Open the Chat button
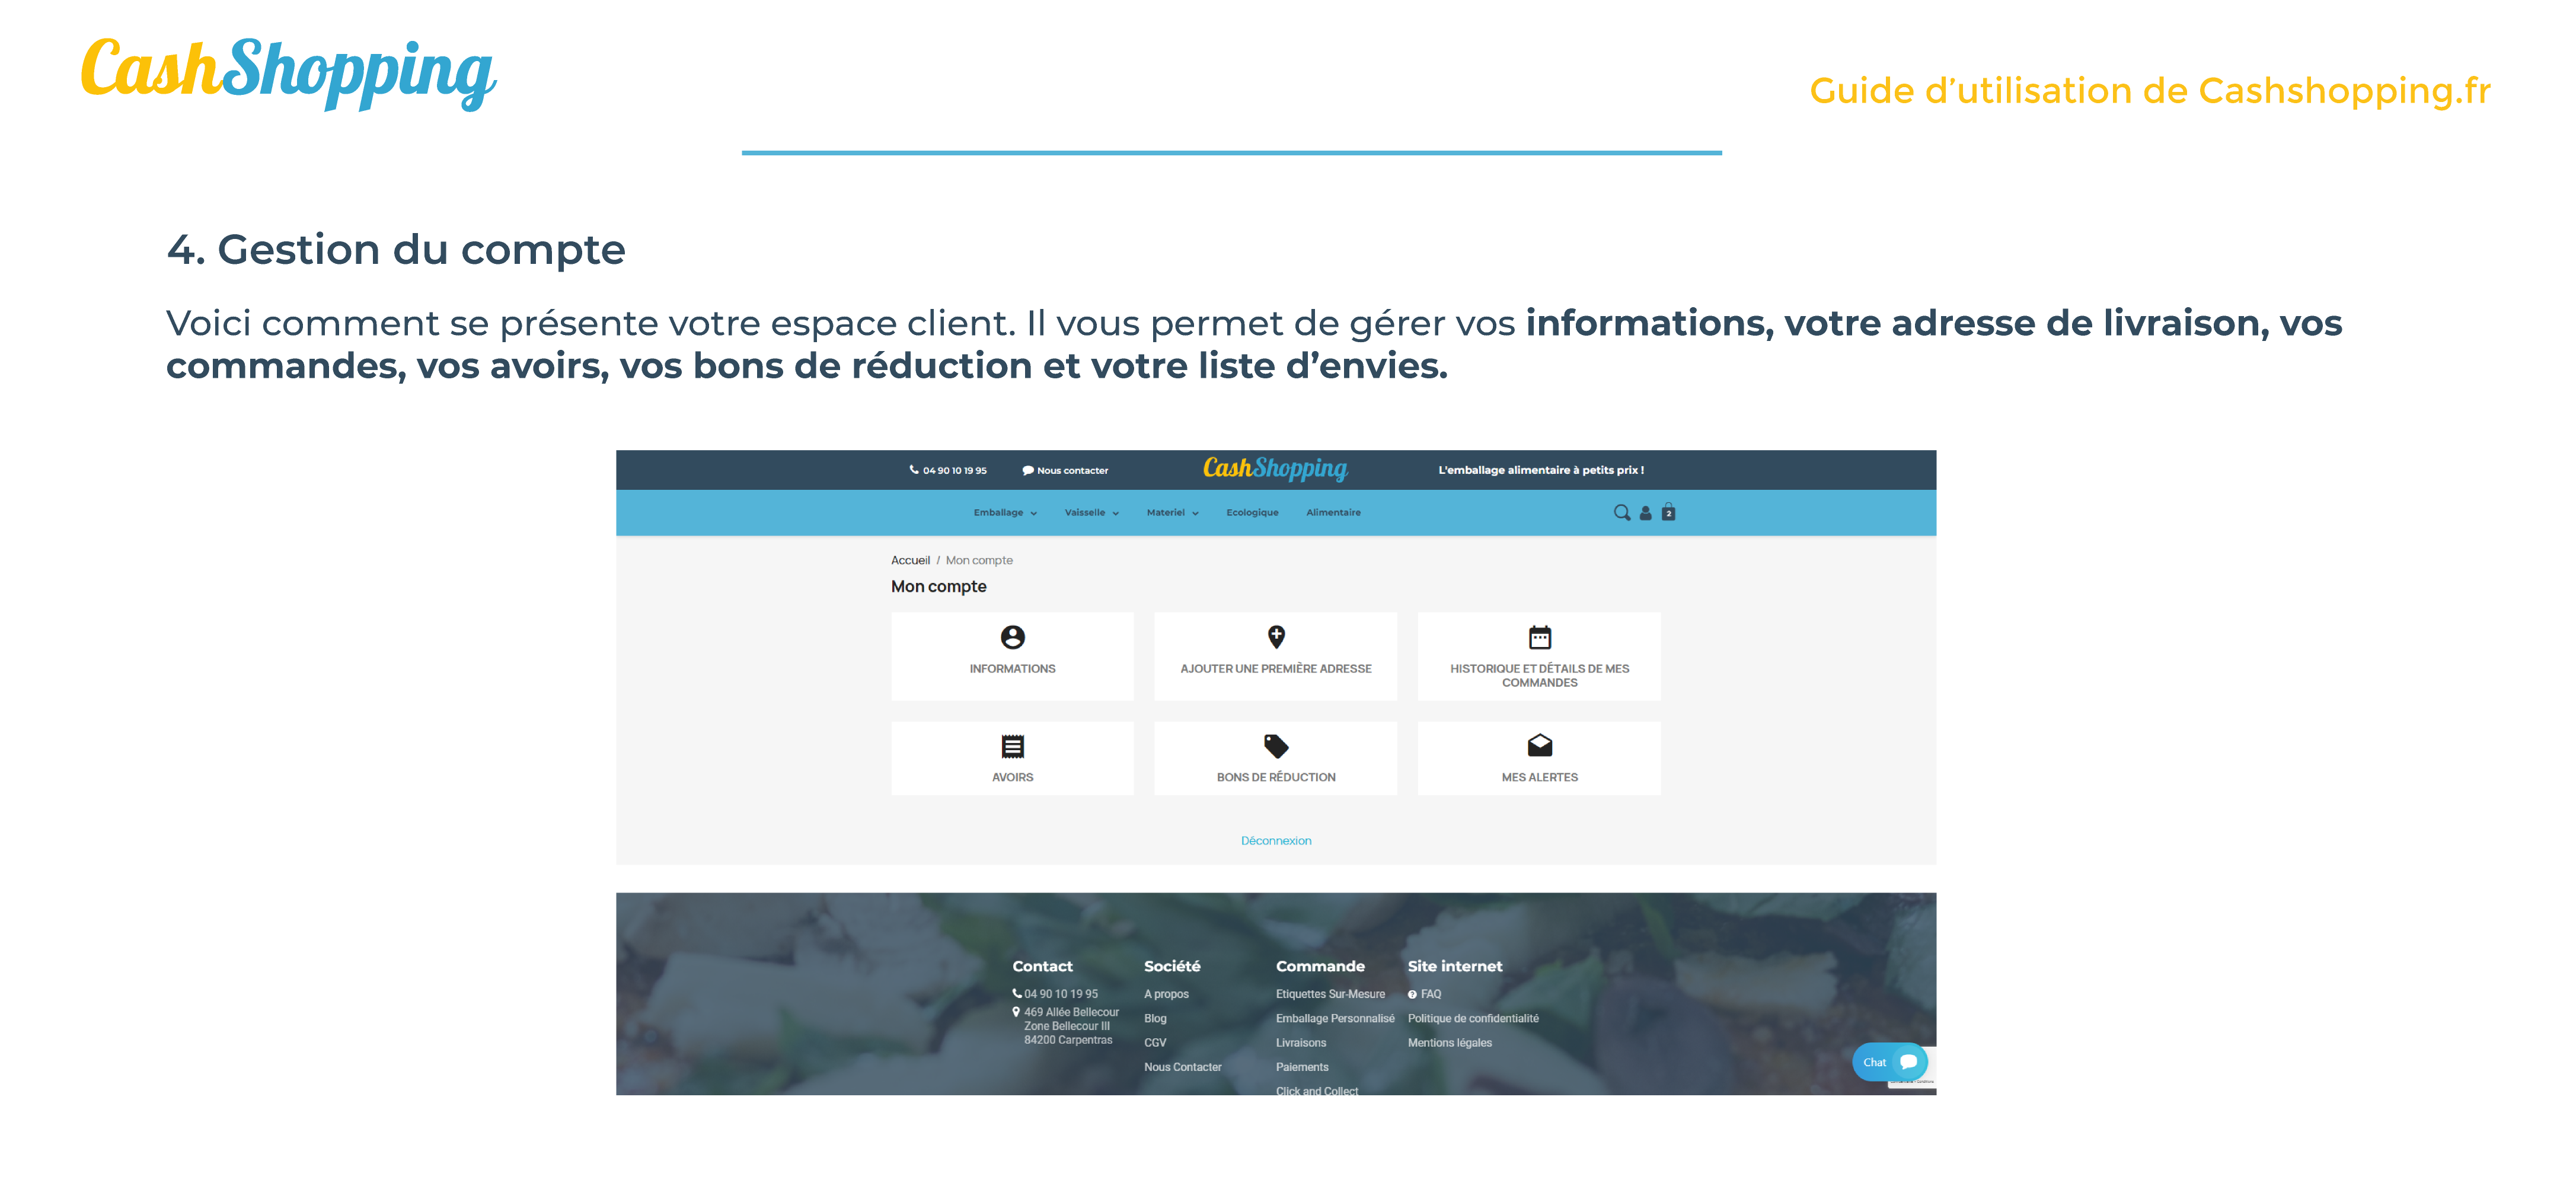Viewport: 2576px width, 1186px height. tap(1889, 1062)
